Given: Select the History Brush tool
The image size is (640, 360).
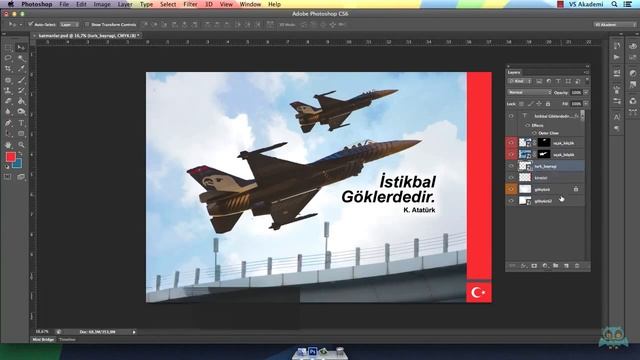Looking at the screenshot, I should pos(21,90).
